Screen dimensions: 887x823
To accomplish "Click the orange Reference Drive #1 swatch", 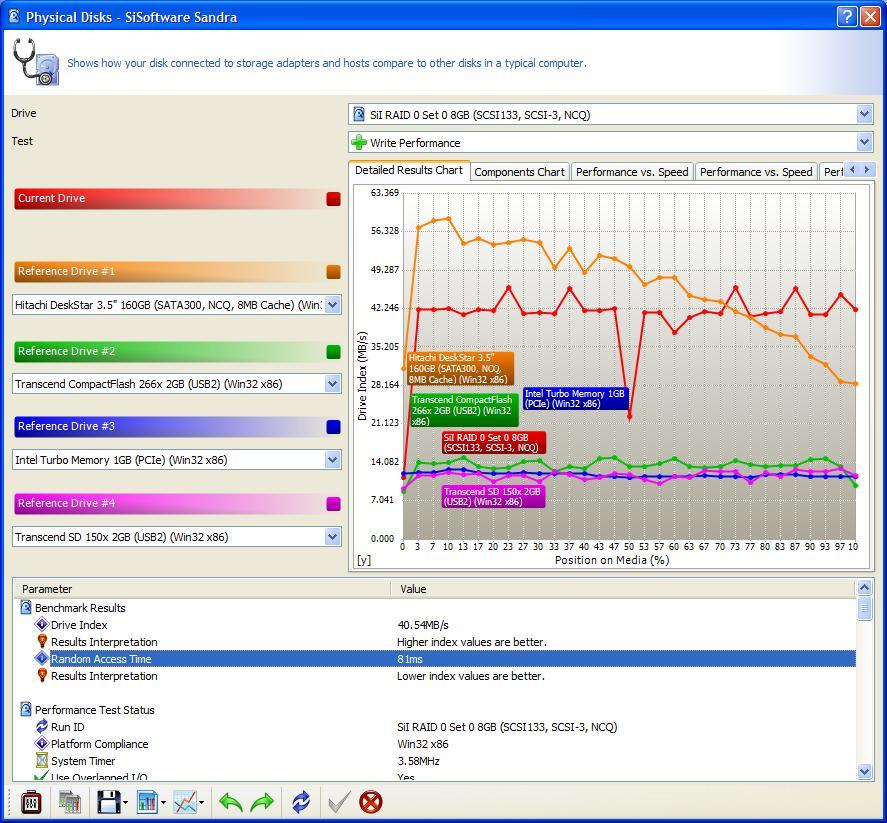I will coord(333,272).
